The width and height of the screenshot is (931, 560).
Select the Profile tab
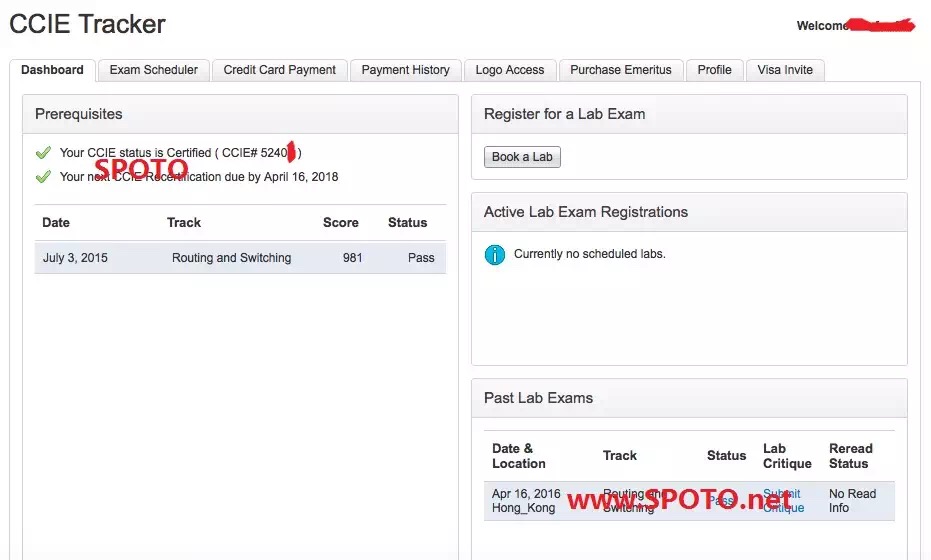coord(714,70)
